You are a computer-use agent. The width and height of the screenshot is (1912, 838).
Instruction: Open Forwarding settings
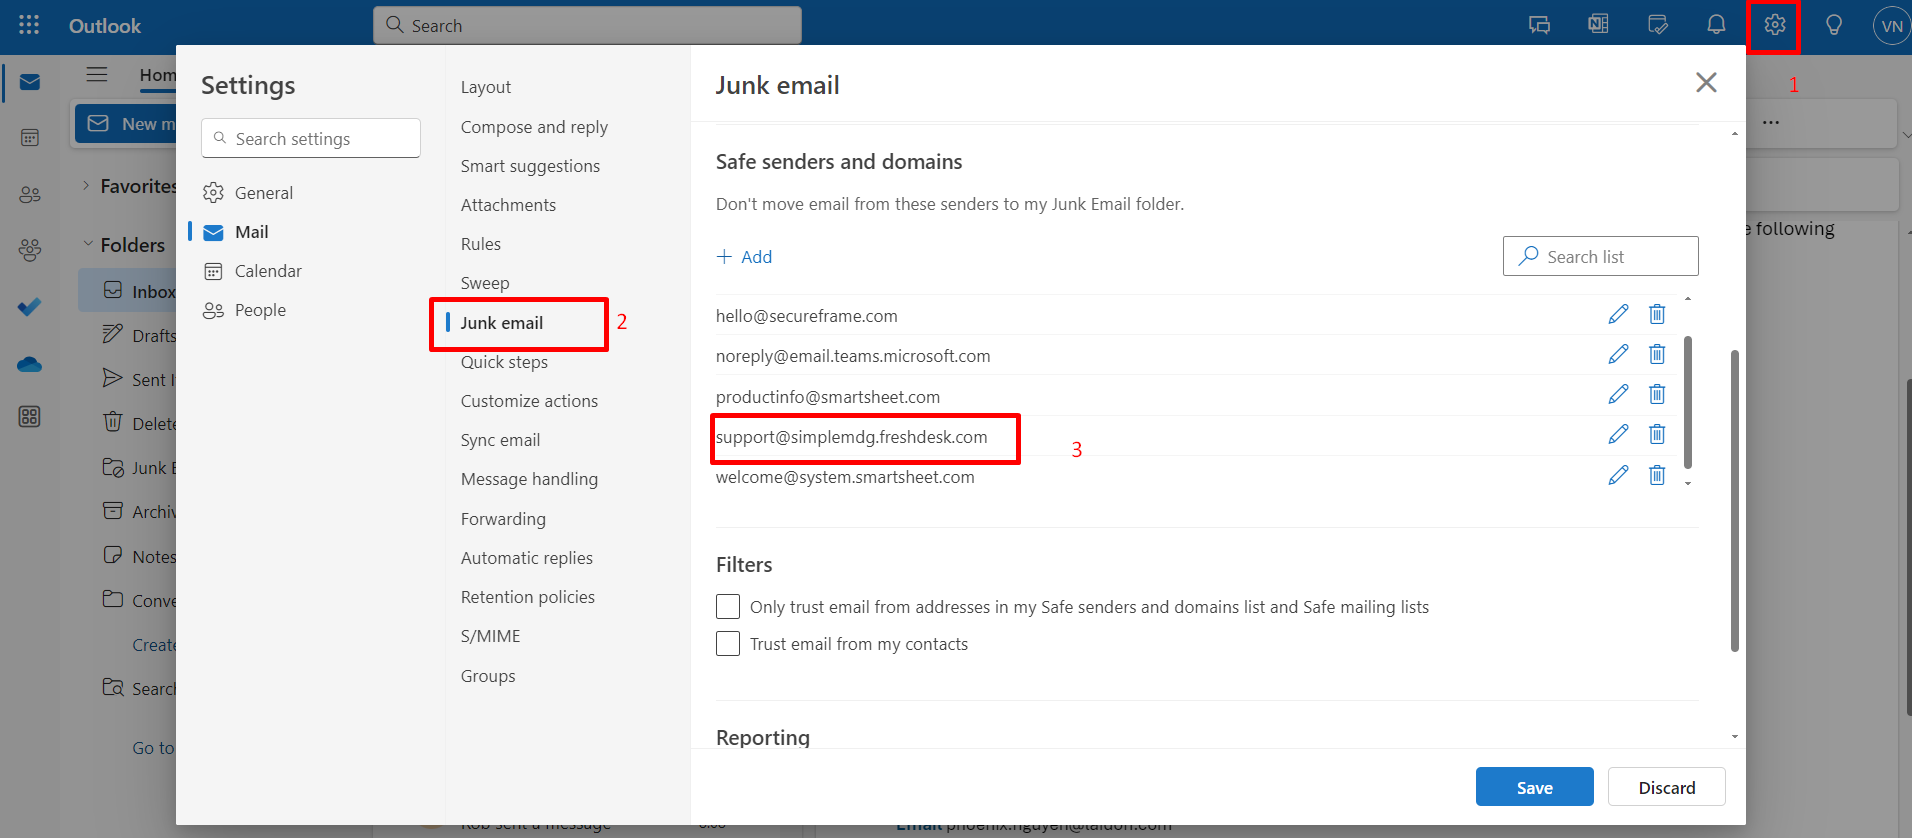click(503, 519)
